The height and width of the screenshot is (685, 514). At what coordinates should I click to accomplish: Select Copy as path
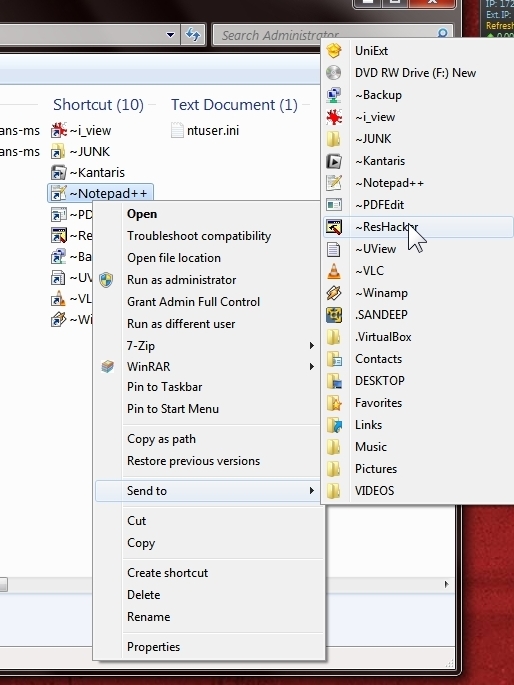(x=161, y=439)
